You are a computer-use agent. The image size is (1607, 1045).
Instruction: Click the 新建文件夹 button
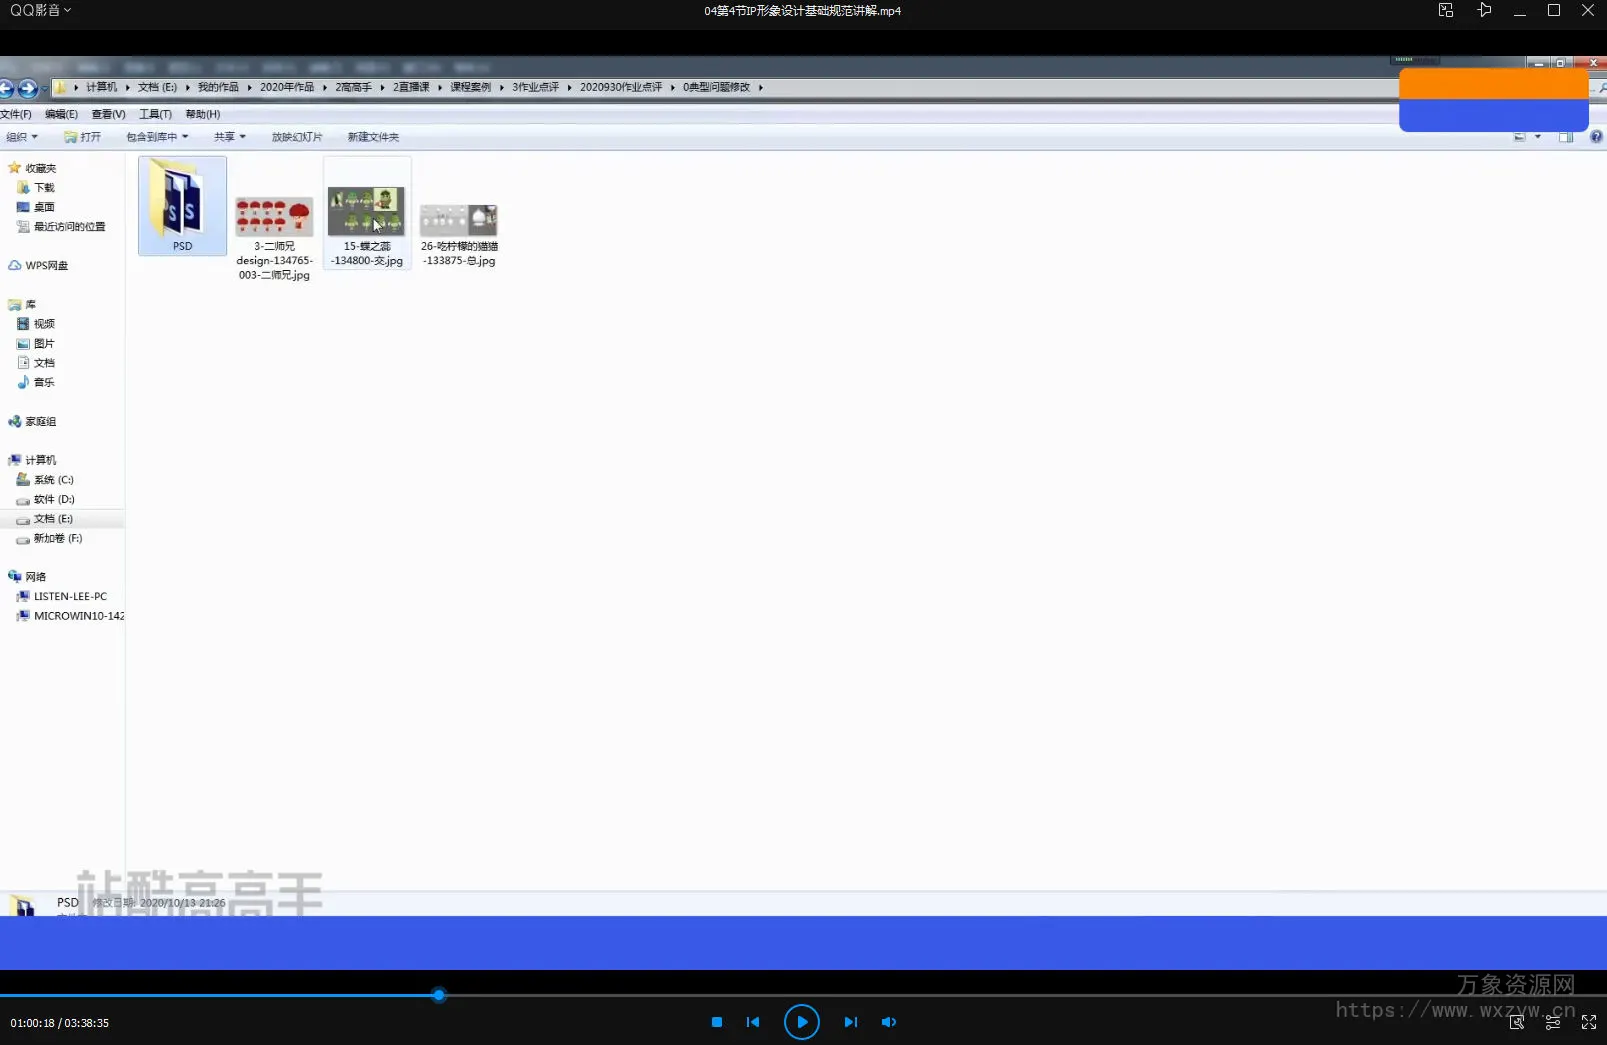(x=373, y=137)
